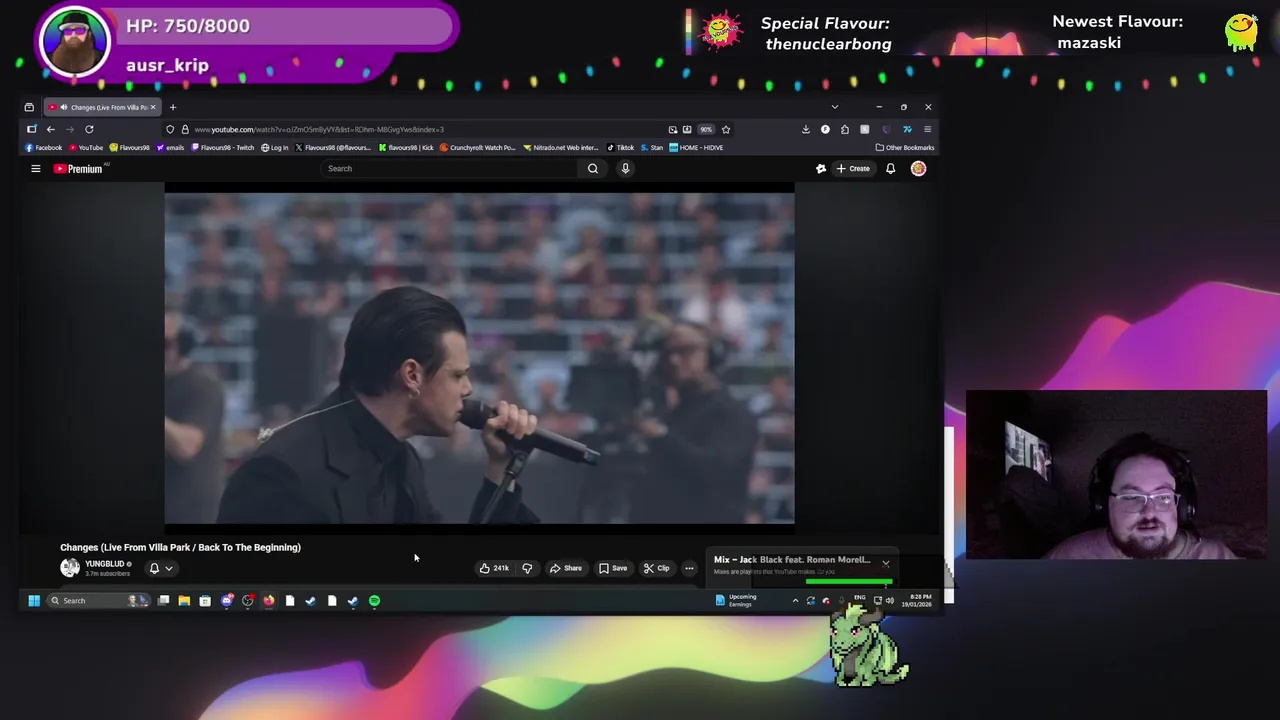Change the 90% zoom level badge
Viewport: 1280px width, 720px height.
706,129
